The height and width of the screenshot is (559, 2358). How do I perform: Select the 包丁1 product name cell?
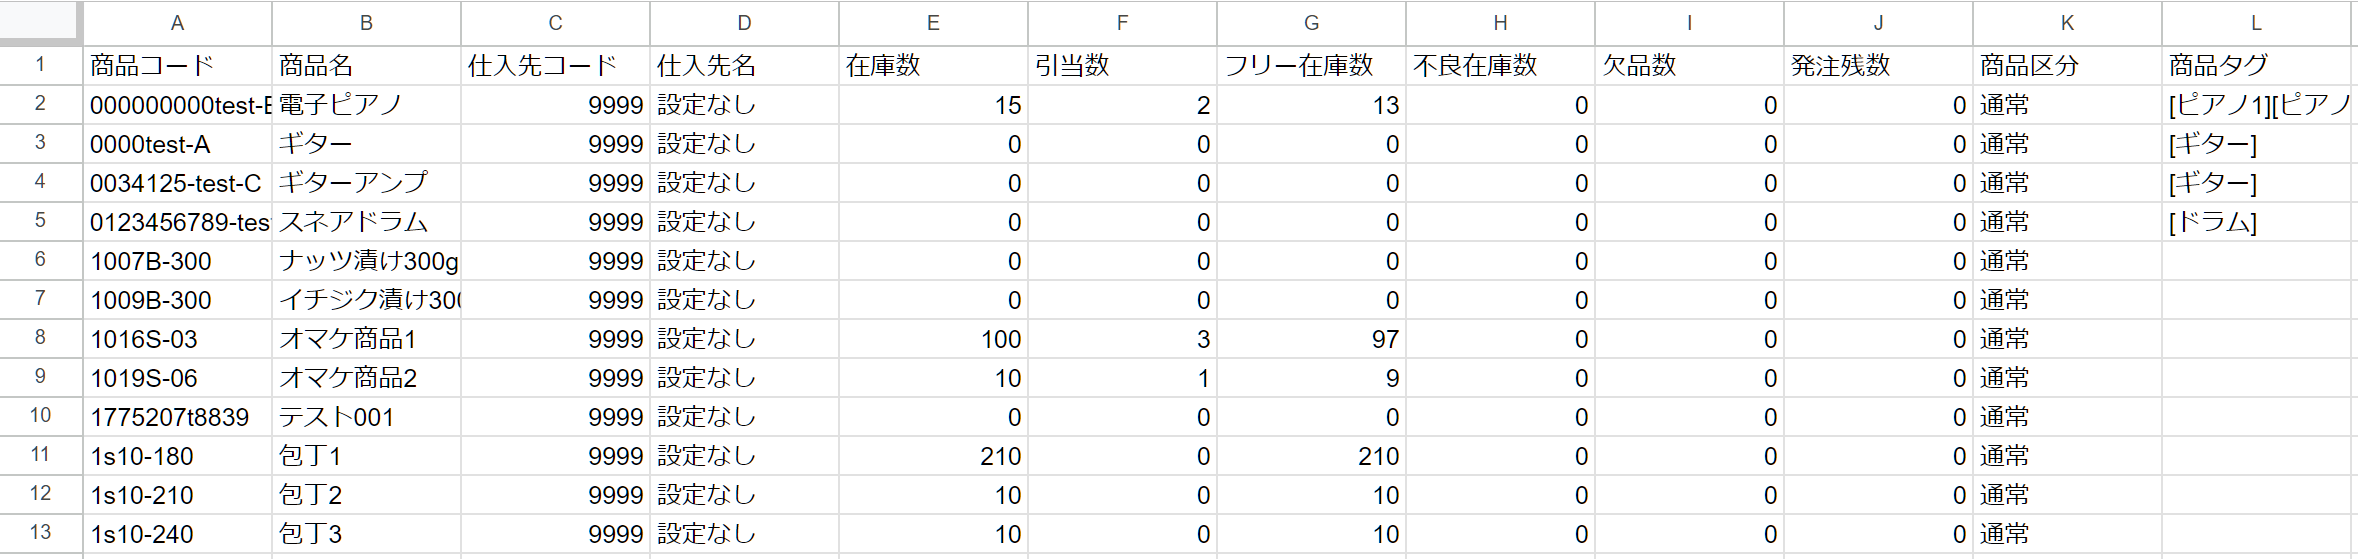[x=366, y=456]
